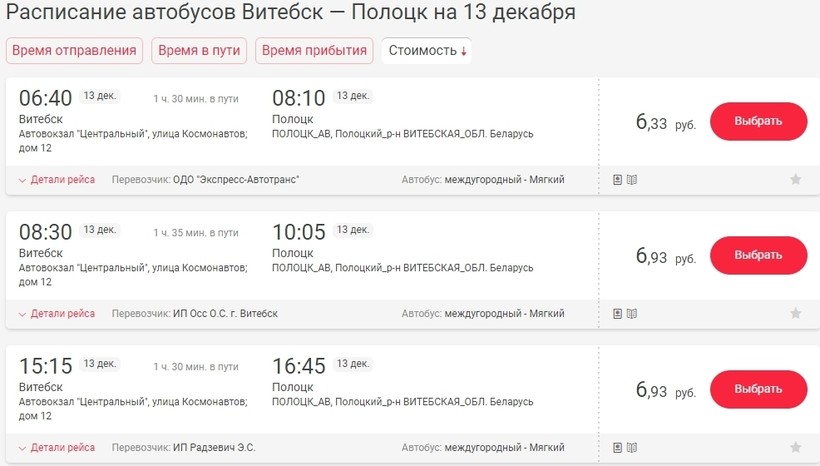This screenshot has height=466, width=820.
Task: Toggle the Стоимость sort order
Action: pyautogui.click(x=427, y=51)
